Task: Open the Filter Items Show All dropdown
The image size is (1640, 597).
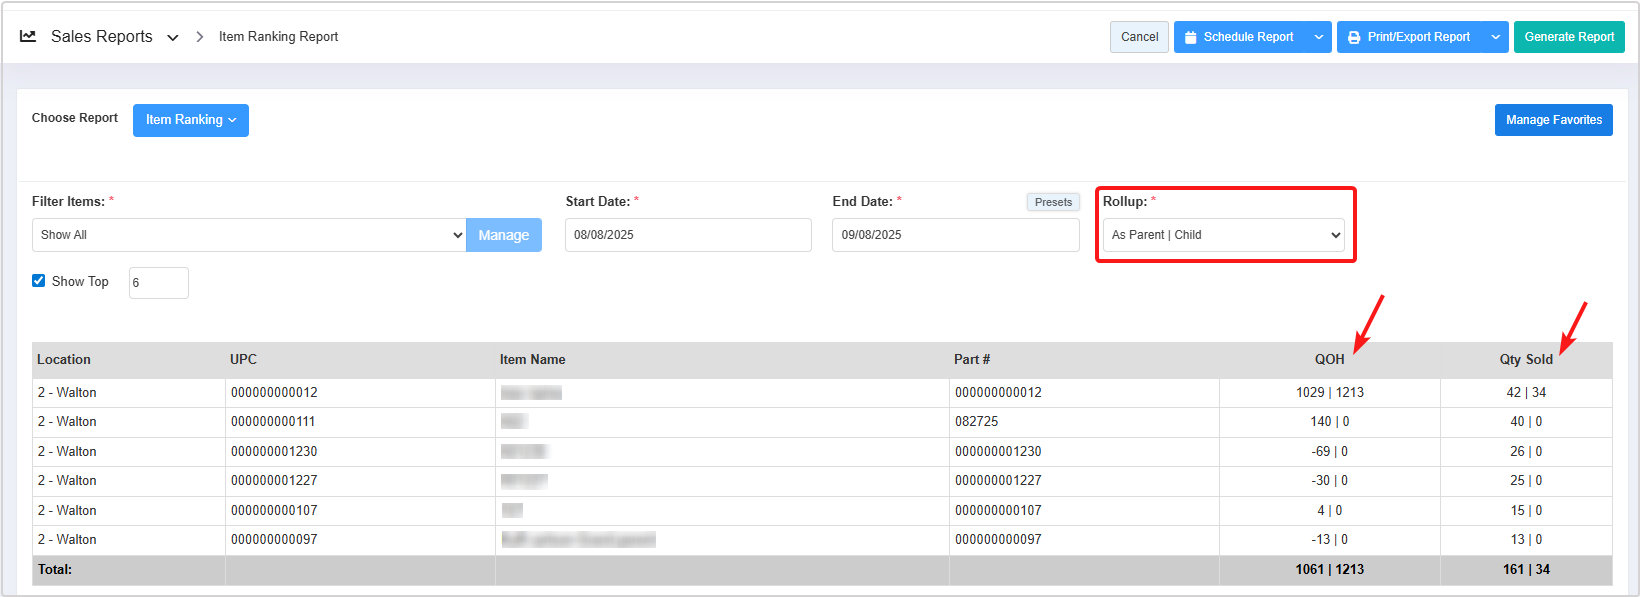Action: (x=249, y=235)
